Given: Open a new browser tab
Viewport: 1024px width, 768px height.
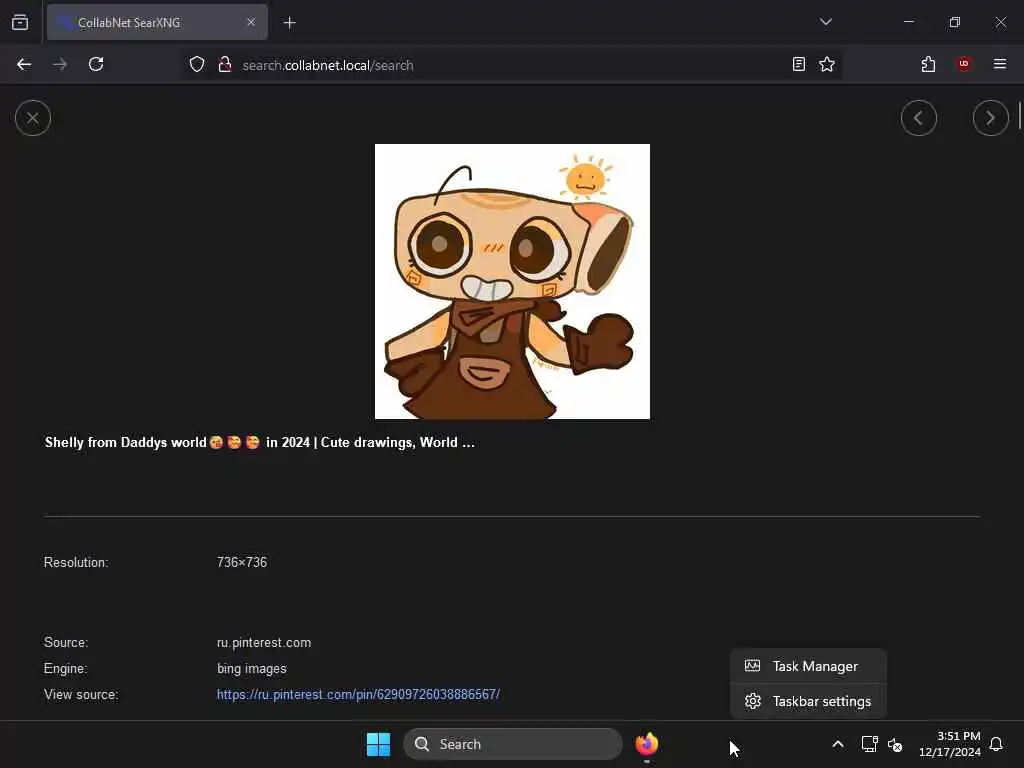Looking at the screenshot, I should tap(289, 23).
